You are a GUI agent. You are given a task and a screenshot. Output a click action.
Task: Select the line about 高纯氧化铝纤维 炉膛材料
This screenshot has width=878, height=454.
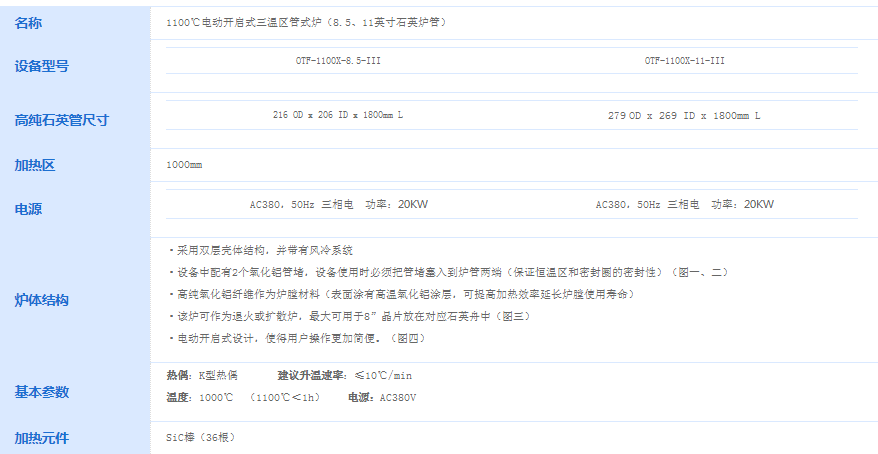pyautogui.click(x=401, y=294)
